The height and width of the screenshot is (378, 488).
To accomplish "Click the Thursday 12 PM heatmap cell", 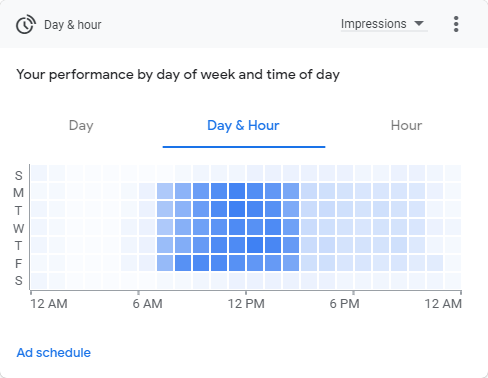I will [x=255, y=245].
